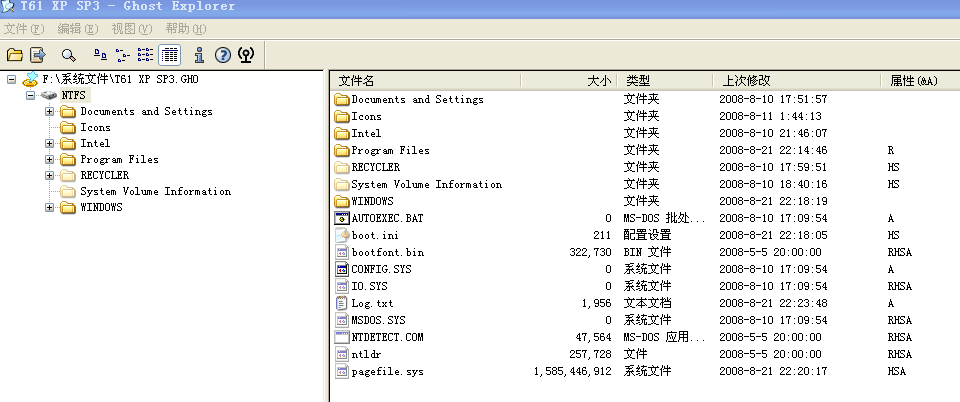
Task: Expand the Intel folder in tree
Action: [50, 143]
